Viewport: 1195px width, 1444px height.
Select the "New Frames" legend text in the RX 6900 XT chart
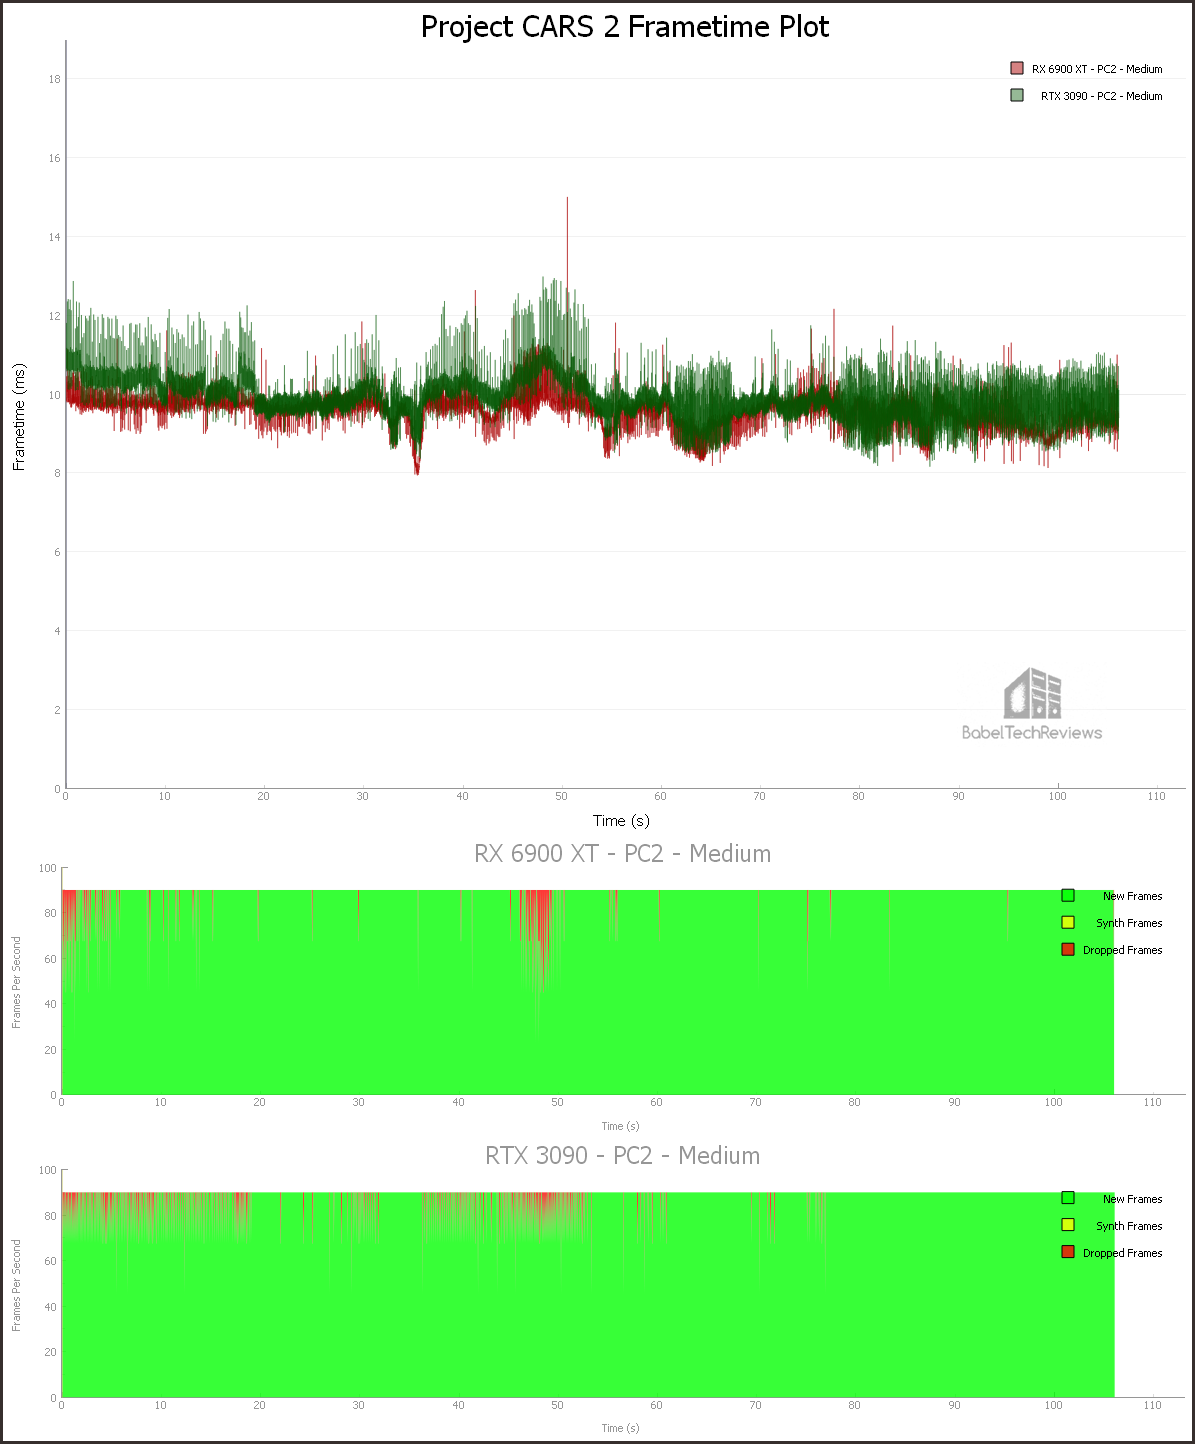(x=1132, y=896)
